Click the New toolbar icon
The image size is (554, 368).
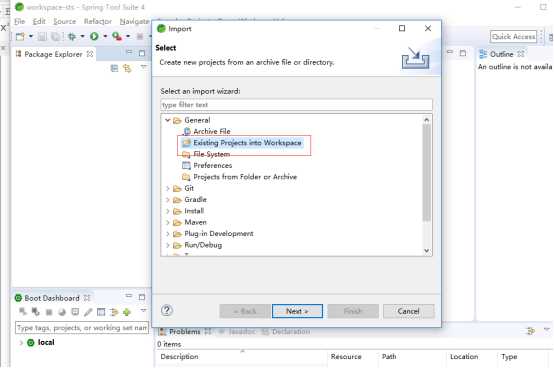20,36
